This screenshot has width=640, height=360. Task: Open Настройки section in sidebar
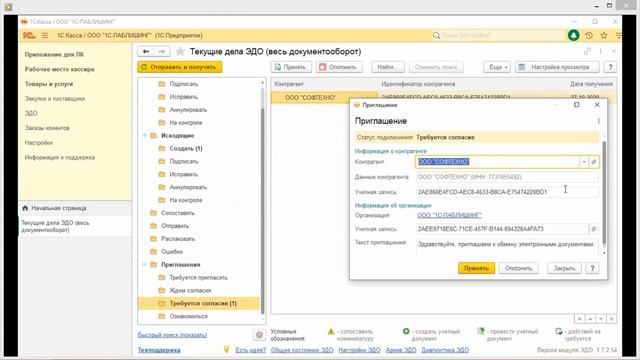click(38, 142)
